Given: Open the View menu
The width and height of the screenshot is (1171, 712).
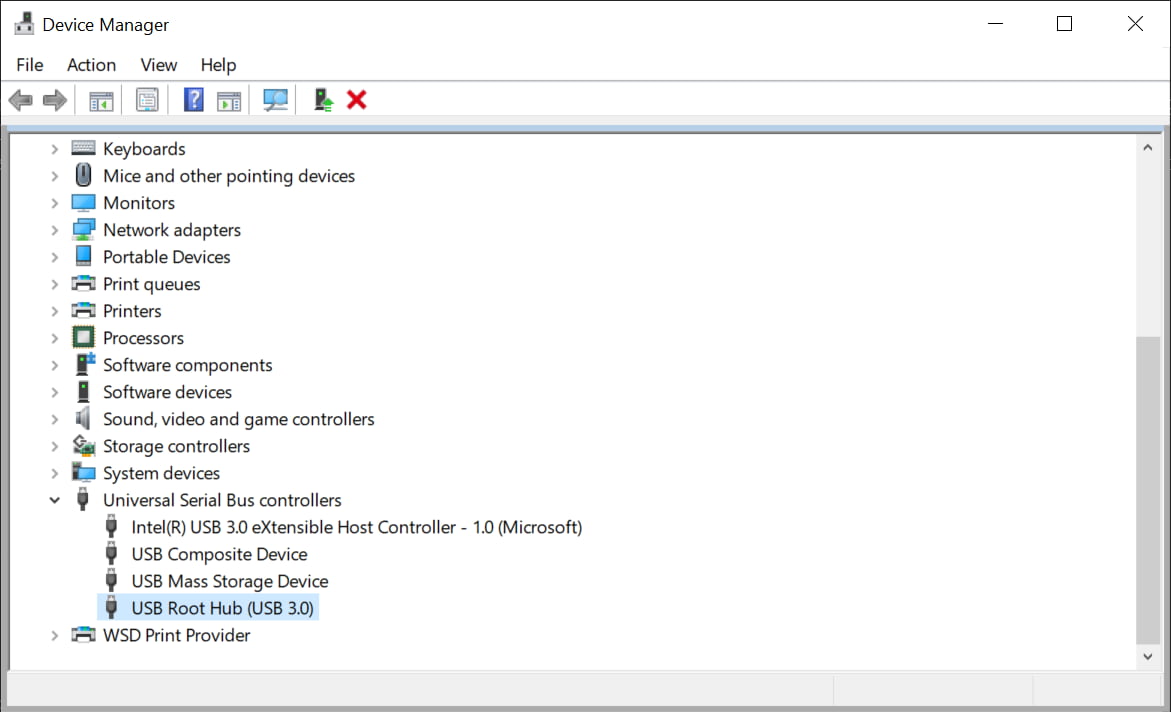Looking at the screenshot, I should point(158,64).
